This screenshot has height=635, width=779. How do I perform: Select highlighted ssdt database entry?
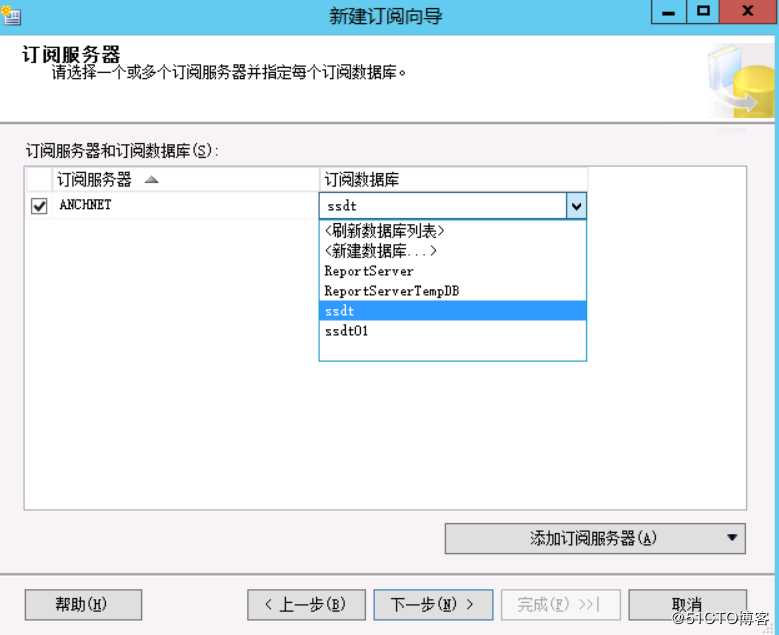[x=452, y=311]
